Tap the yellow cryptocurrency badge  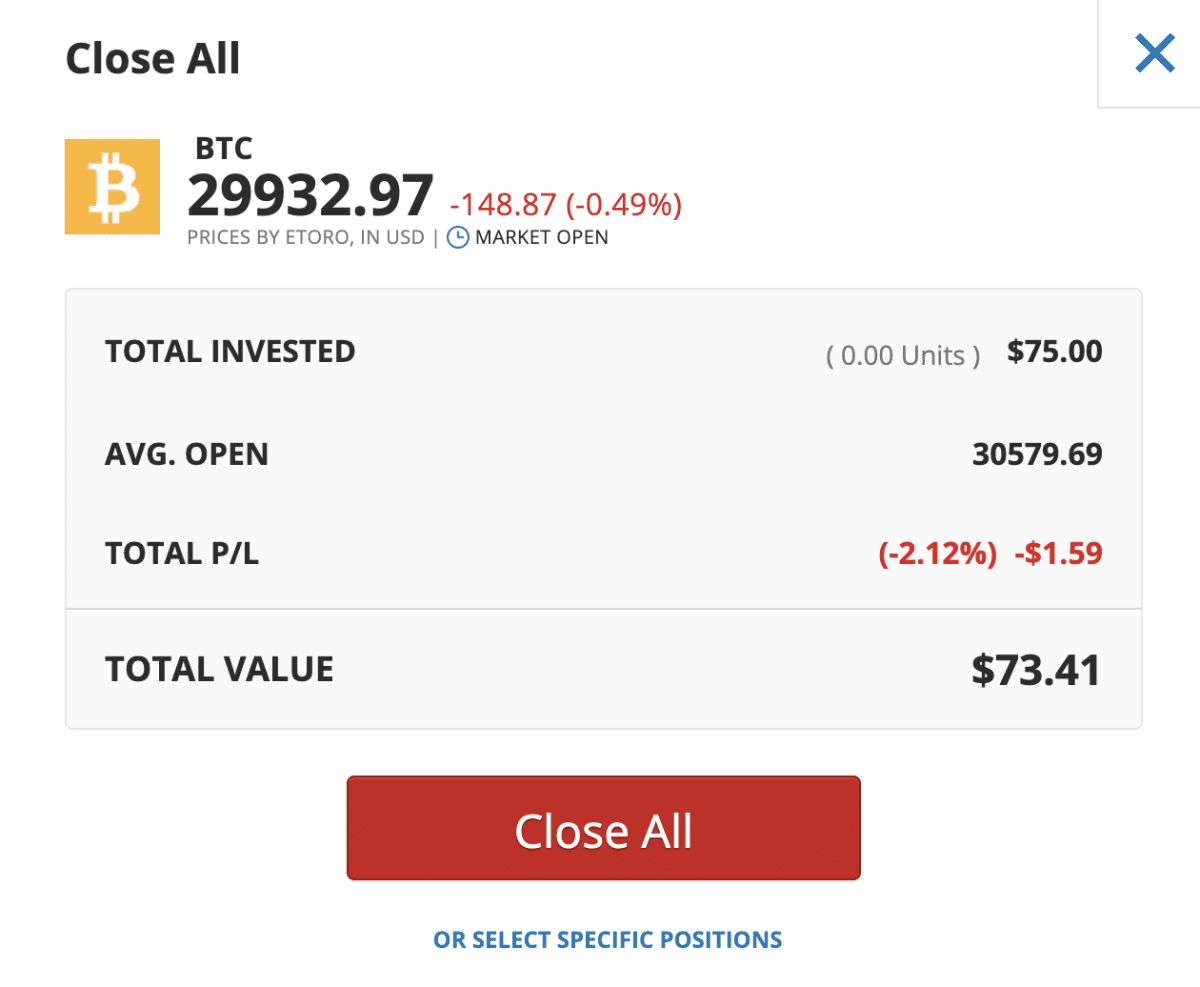pyautogui.click(x=112, y=186)
